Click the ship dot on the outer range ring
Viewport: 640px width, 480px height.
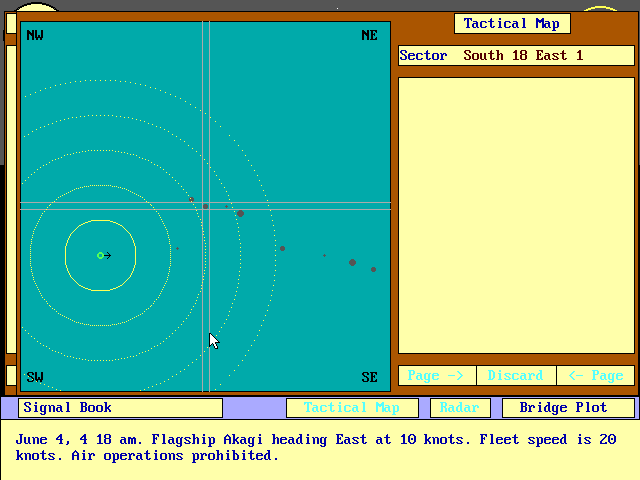click(x=282, y=248)
